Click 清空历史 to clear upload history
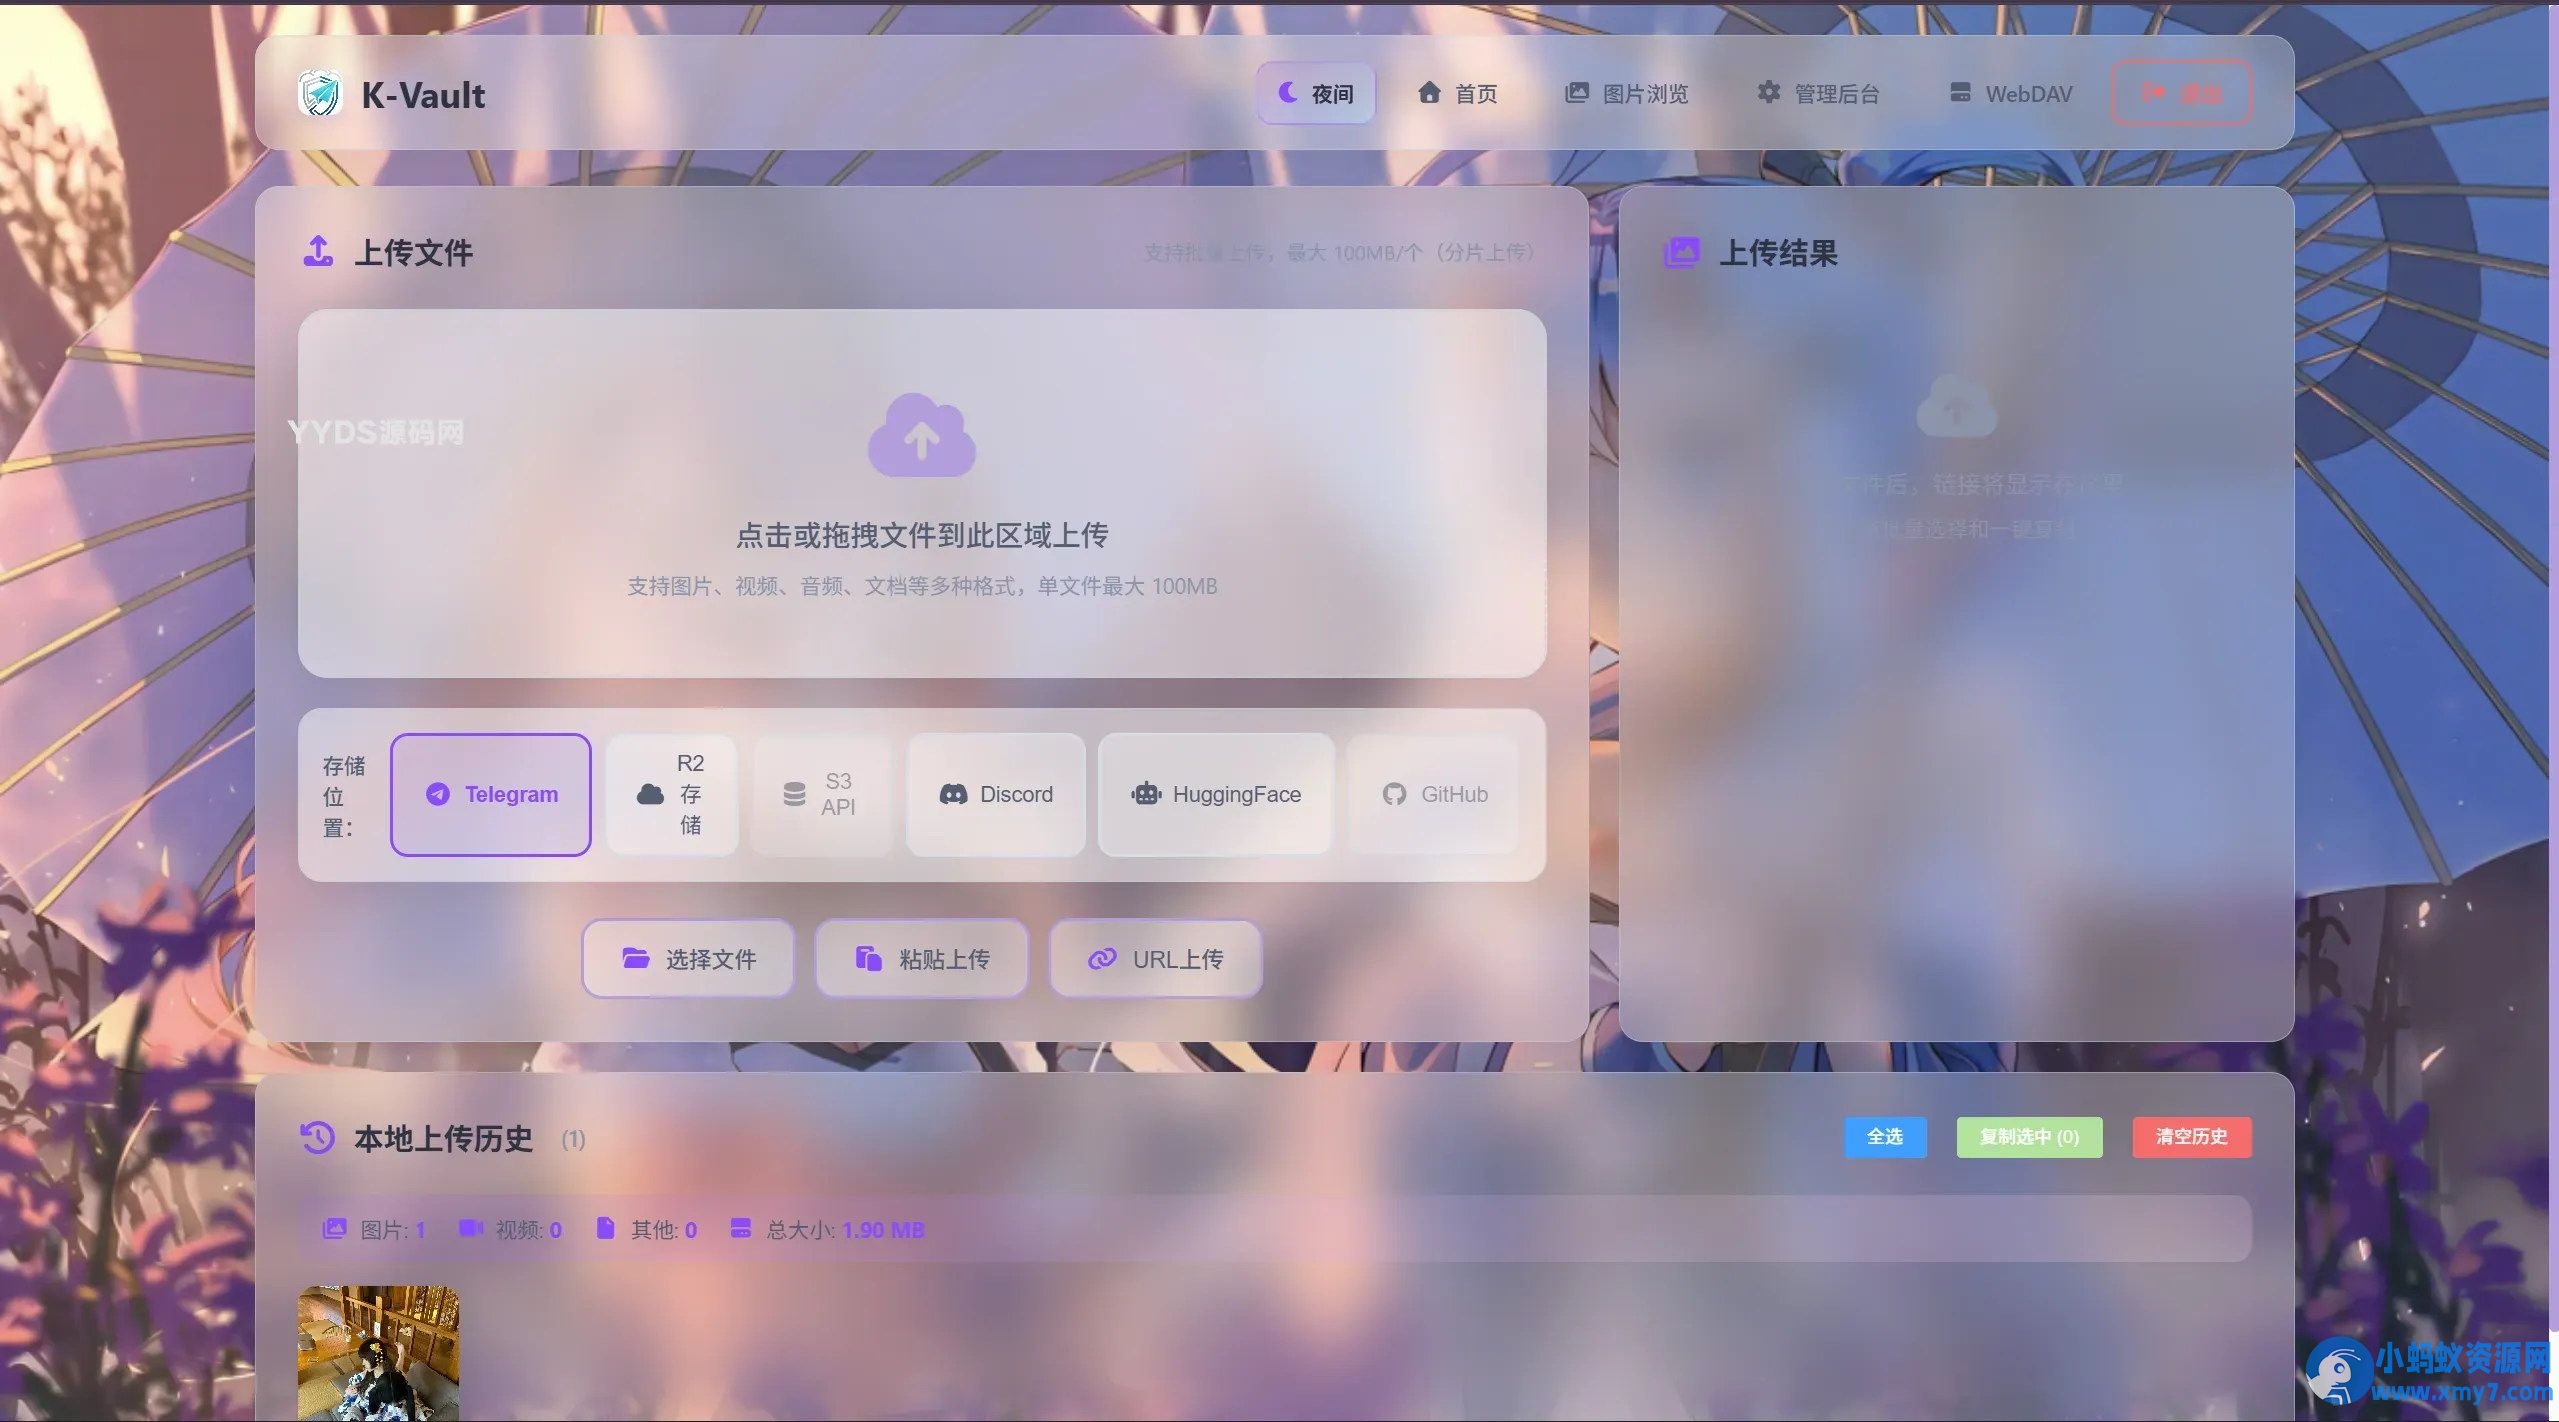Viewport: 2559px width, 1422px height. 2190,1137
